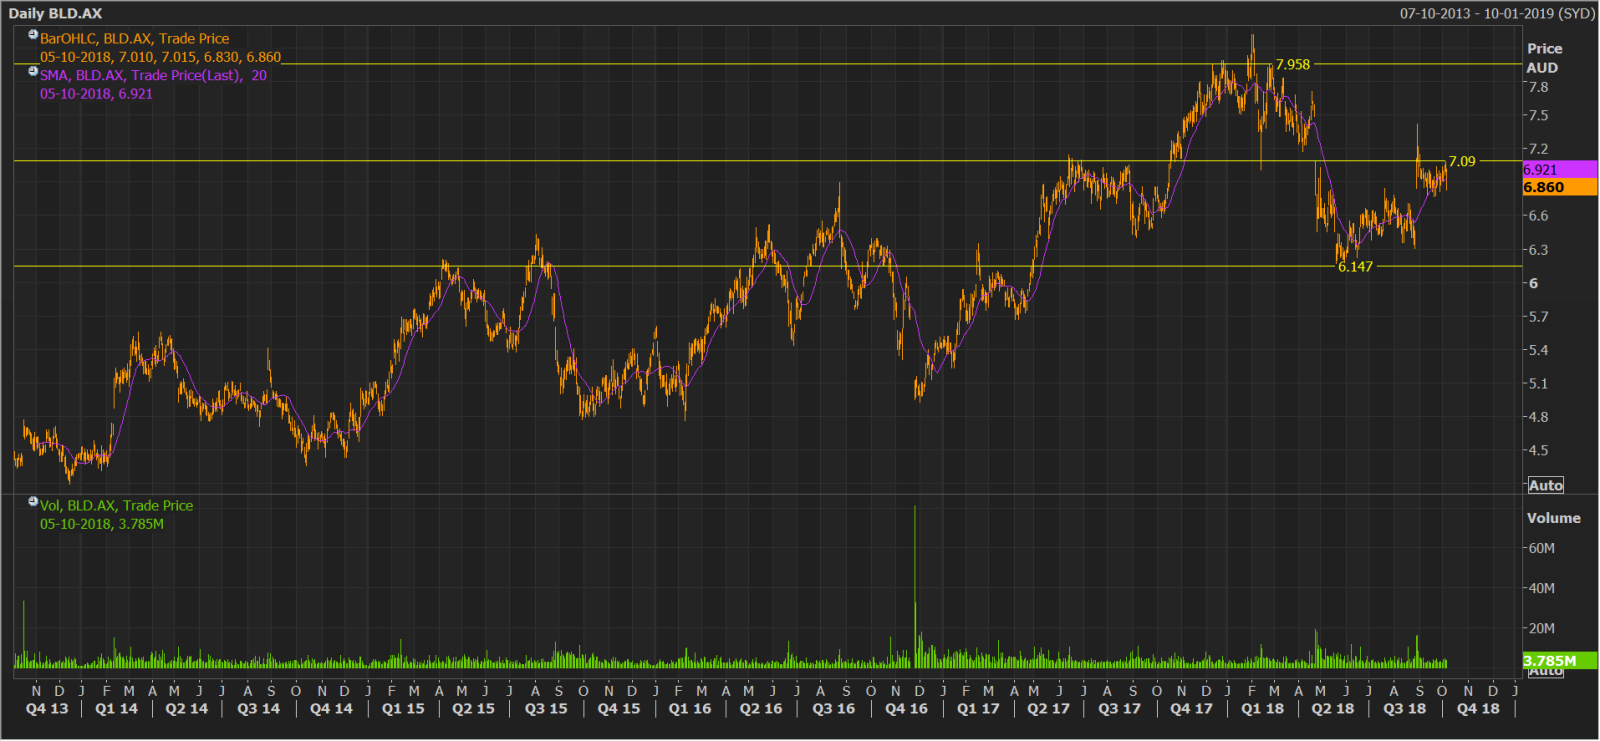Click the 5.7 price axis tick
The height and width of the screenshot is (741, 1600).
1538,317
